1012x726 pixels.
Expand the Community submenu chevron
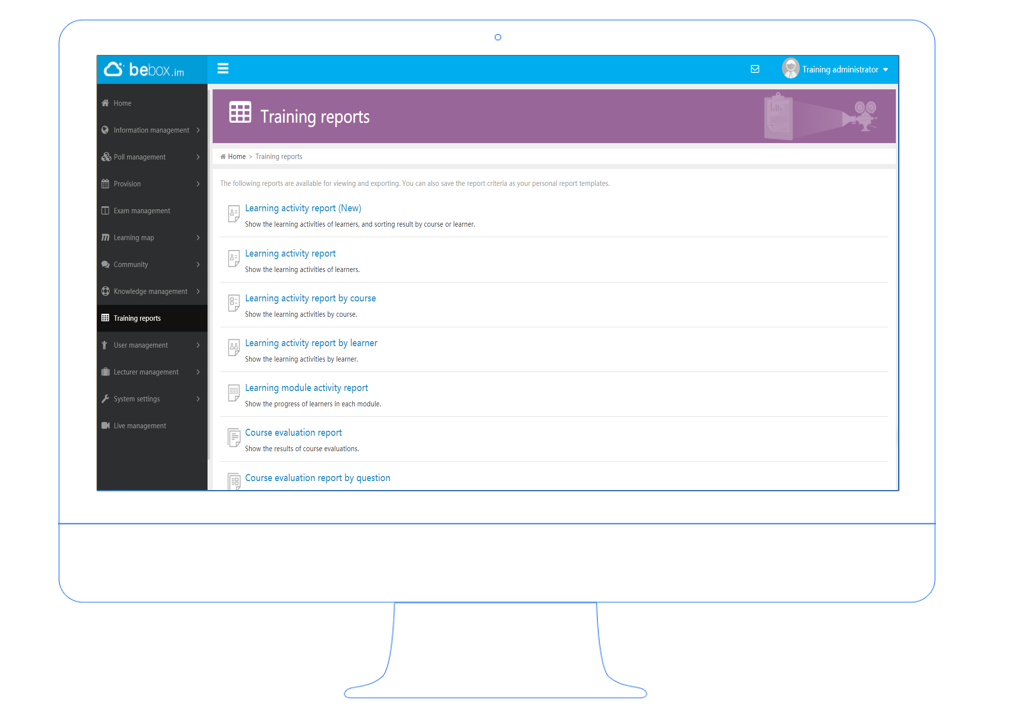click(x=198, y=265)
